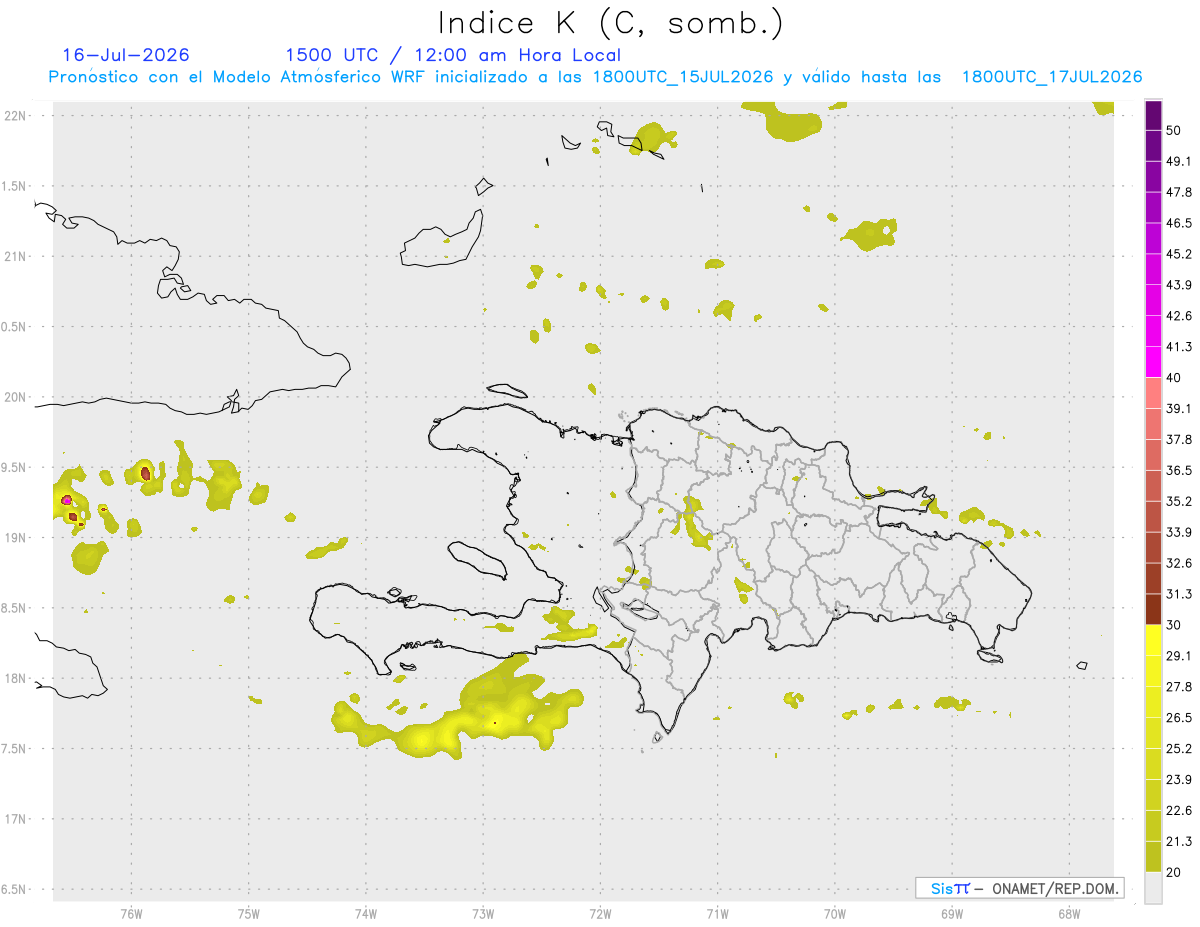Click the colorbar value '21.3'
1200x927 pixels.
click(1179, 842)
